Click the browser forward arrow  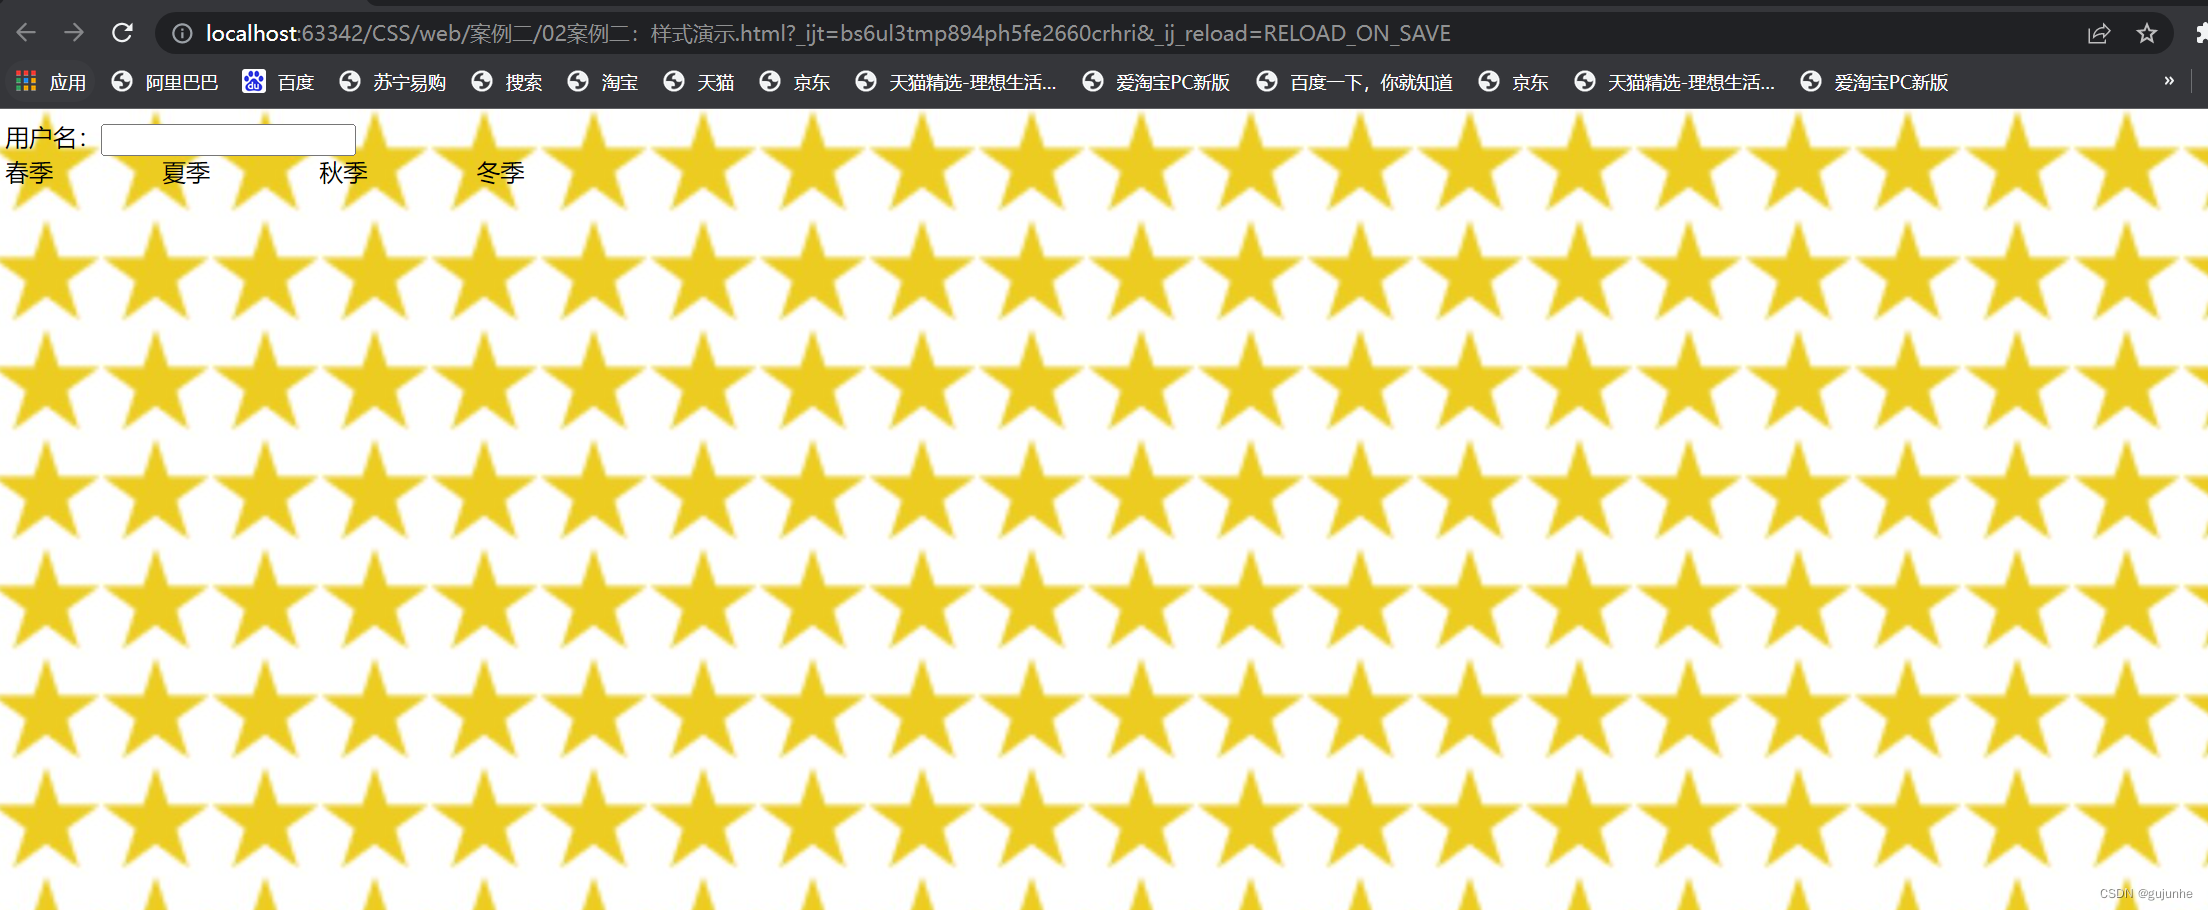(74, 33)
